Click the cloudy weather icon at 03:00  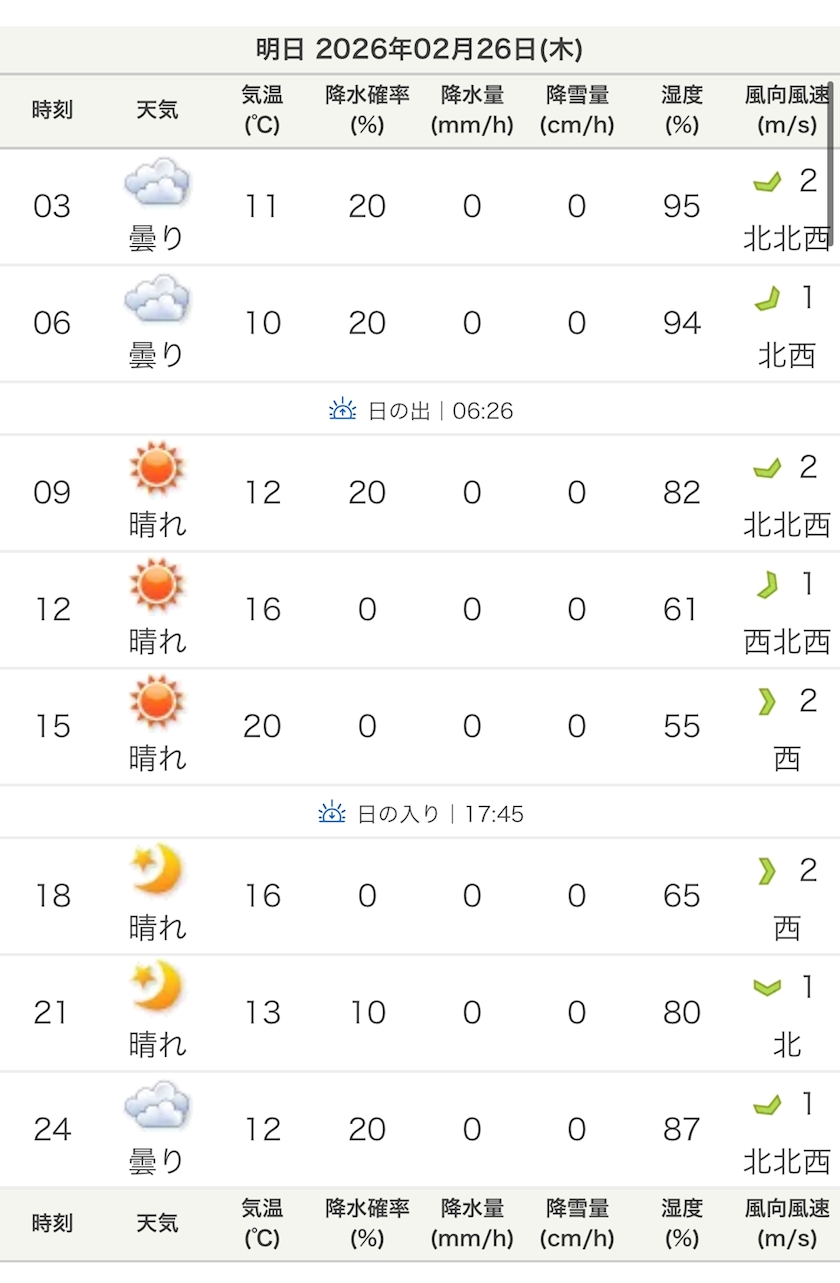tap(157, 183)
